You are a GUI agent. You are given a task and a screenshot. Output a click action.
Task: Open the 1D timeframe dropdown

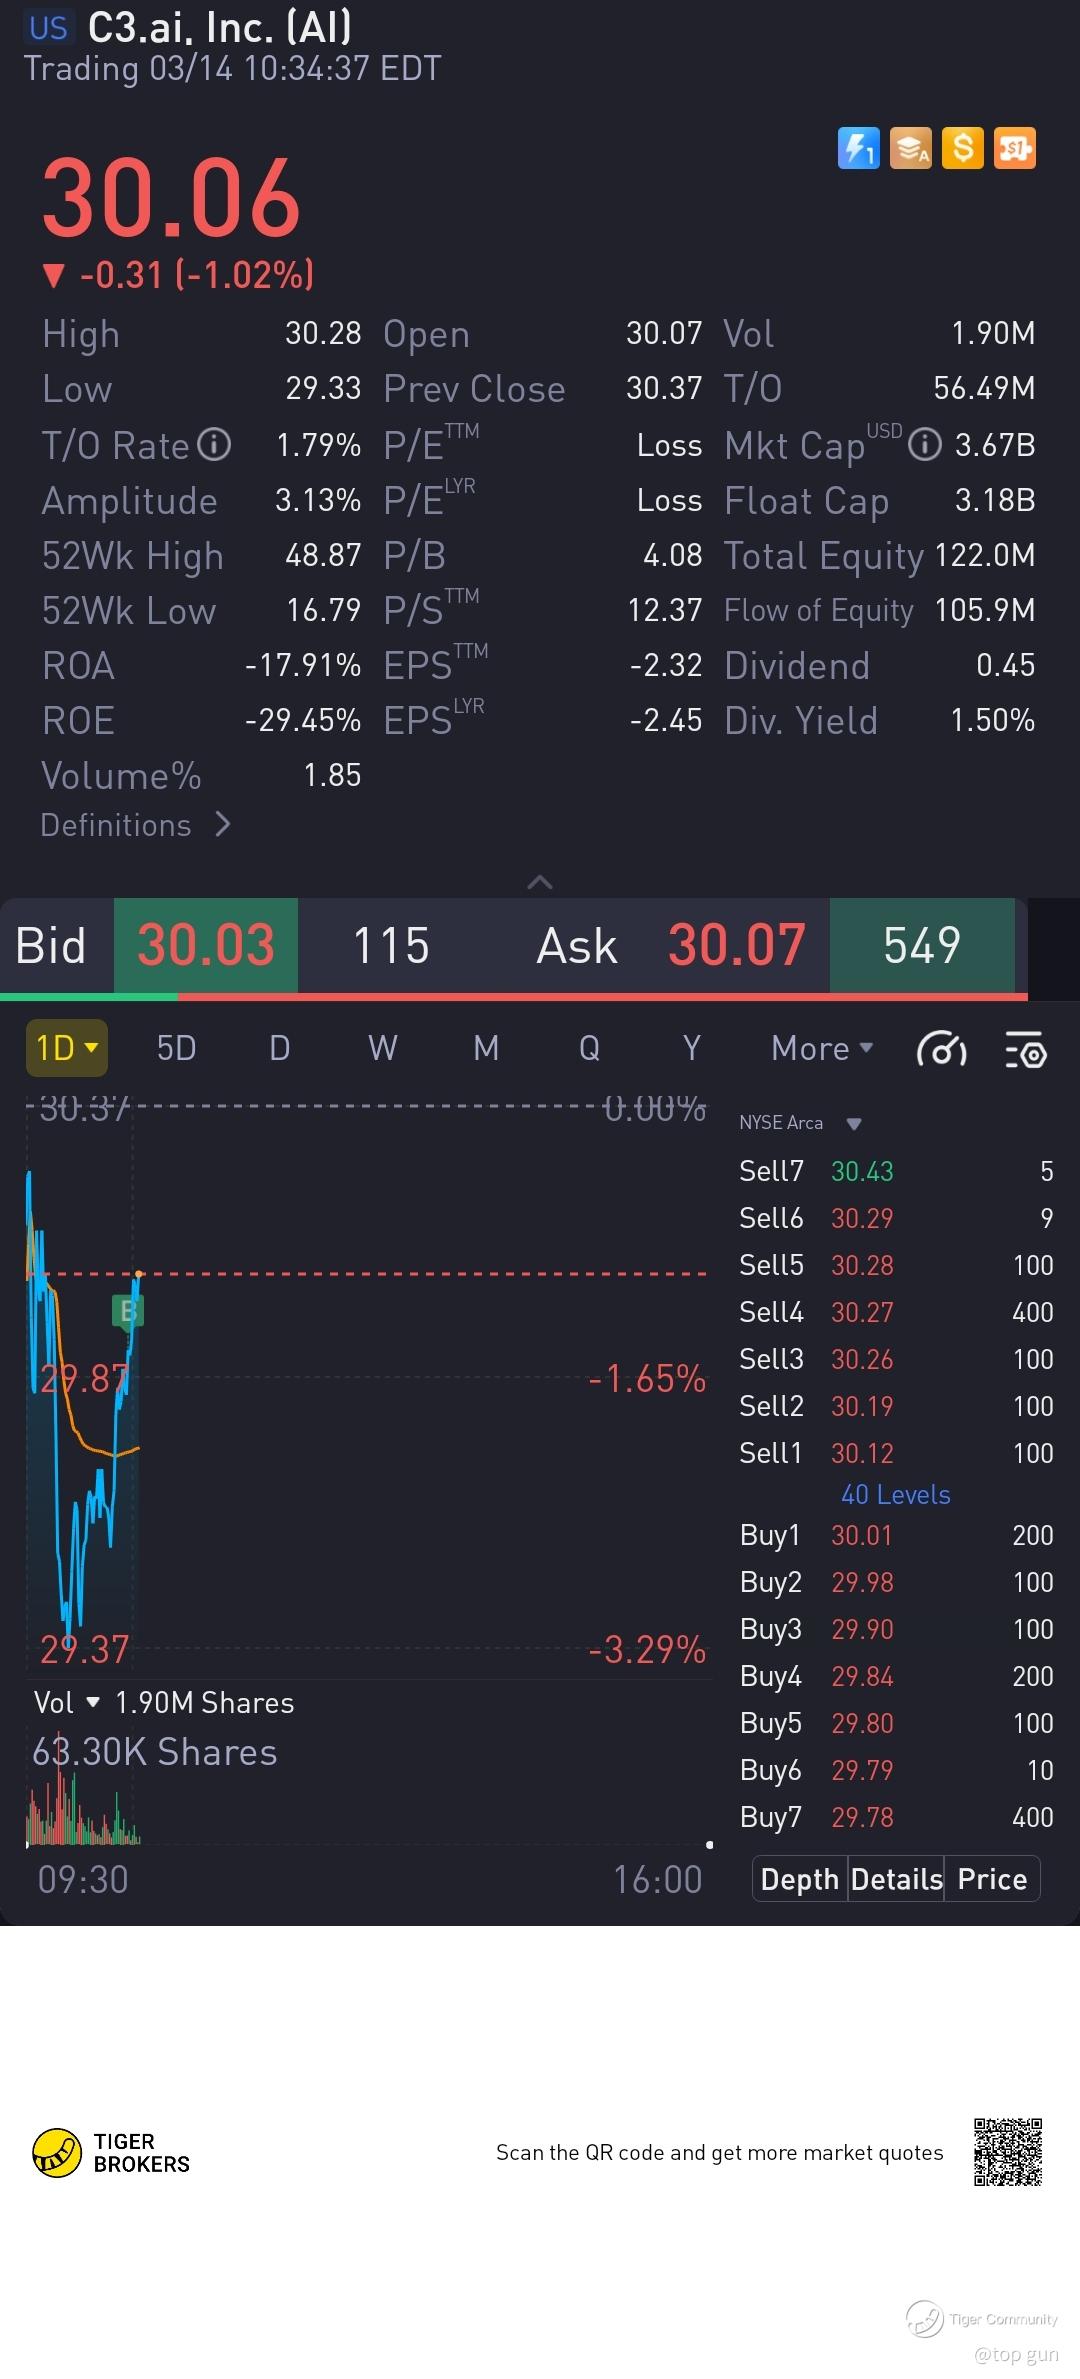pos(66,1048)
